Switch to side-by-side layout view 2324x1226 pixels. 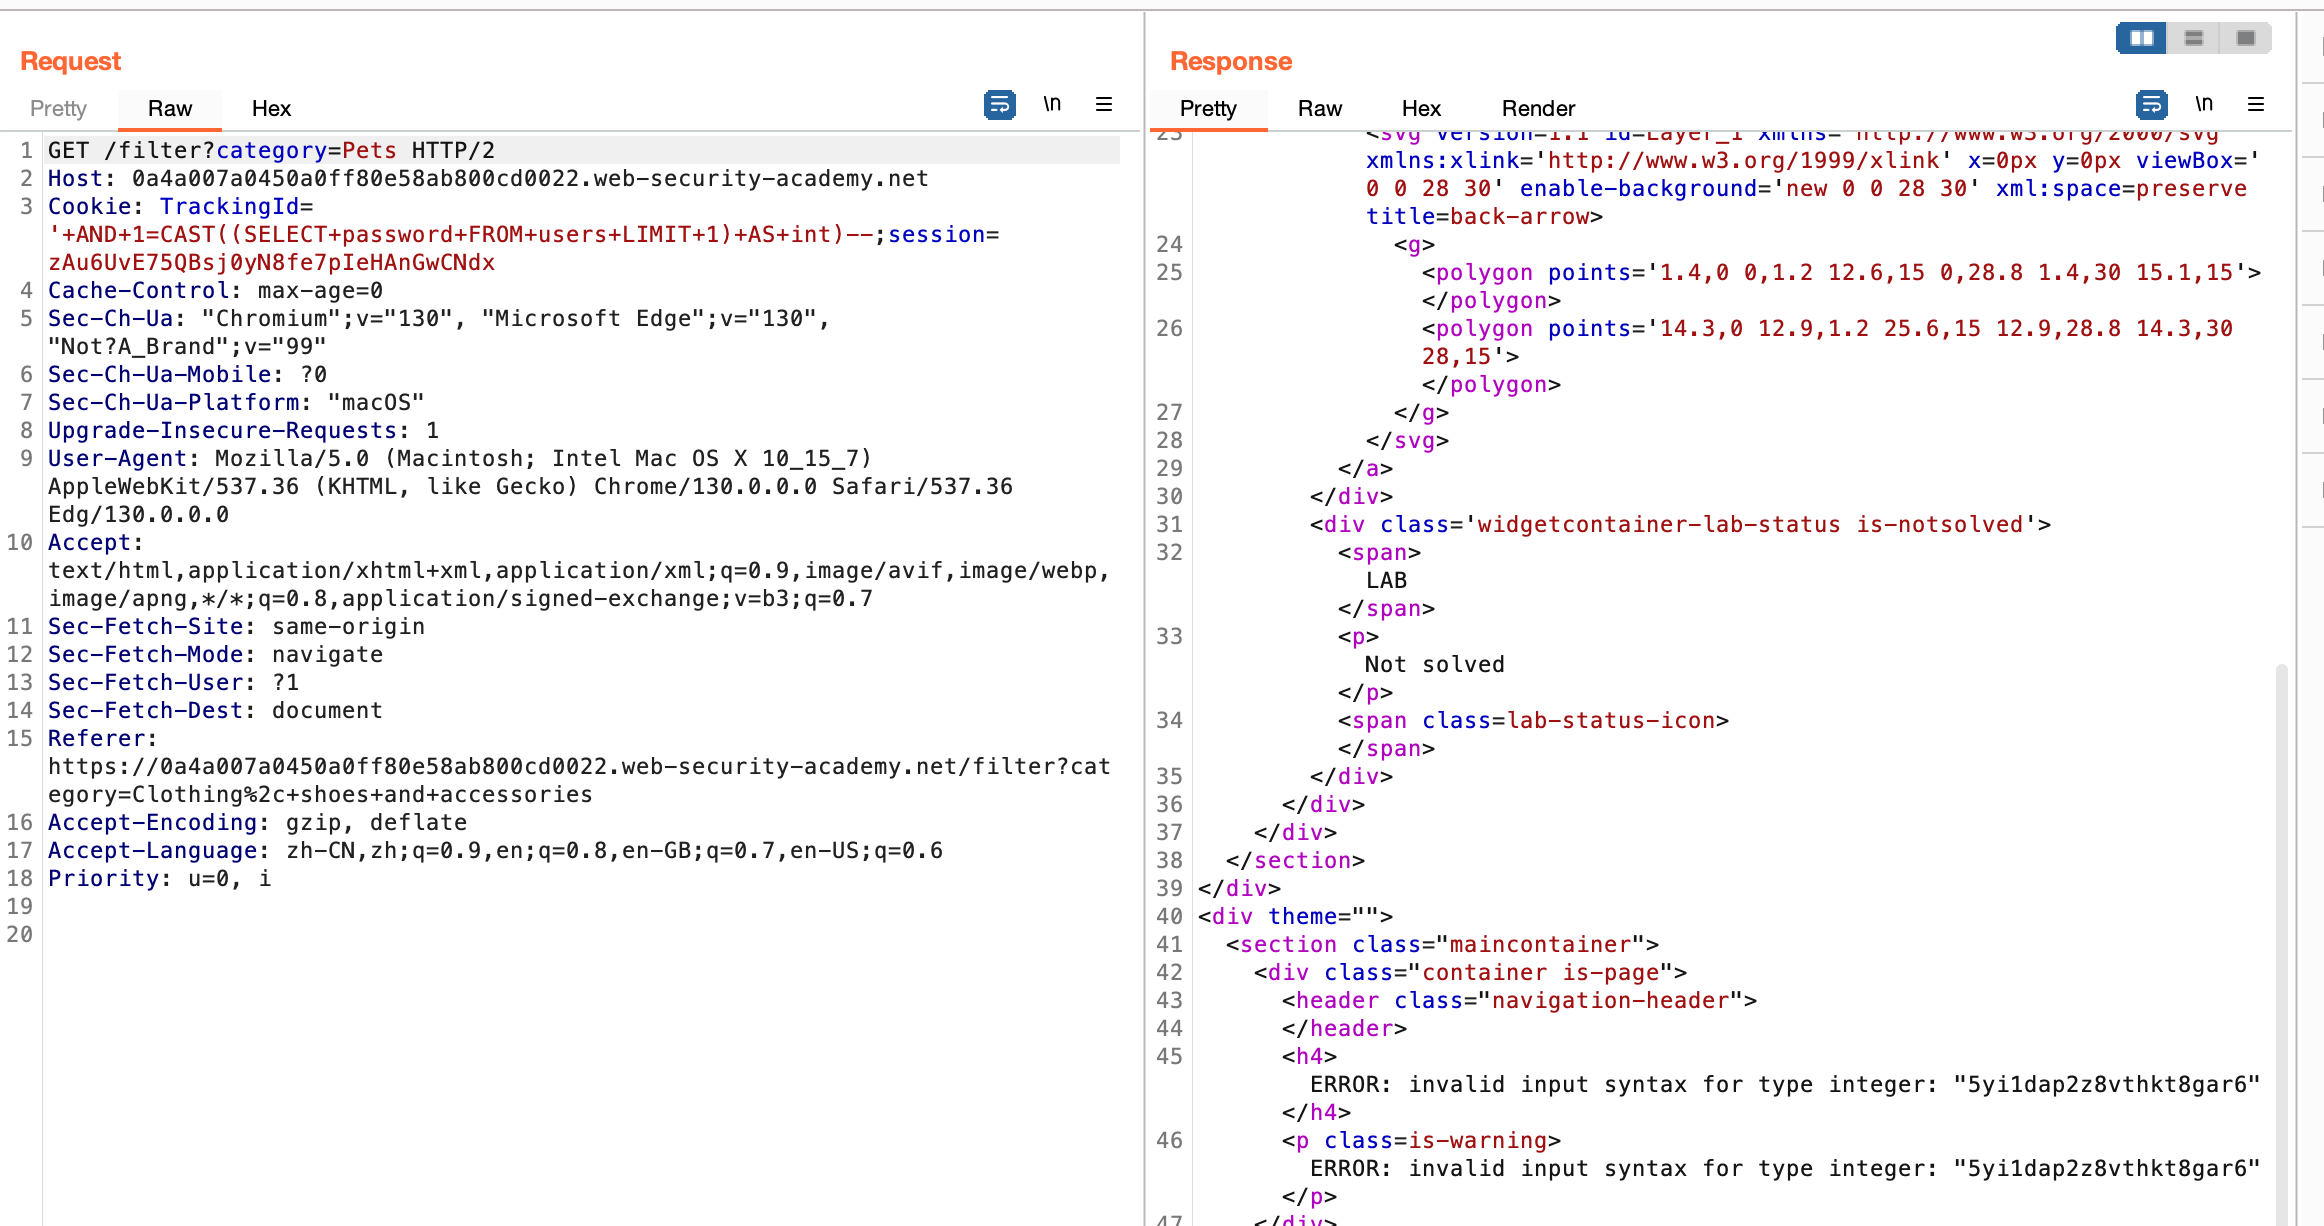click(2141, 38)
